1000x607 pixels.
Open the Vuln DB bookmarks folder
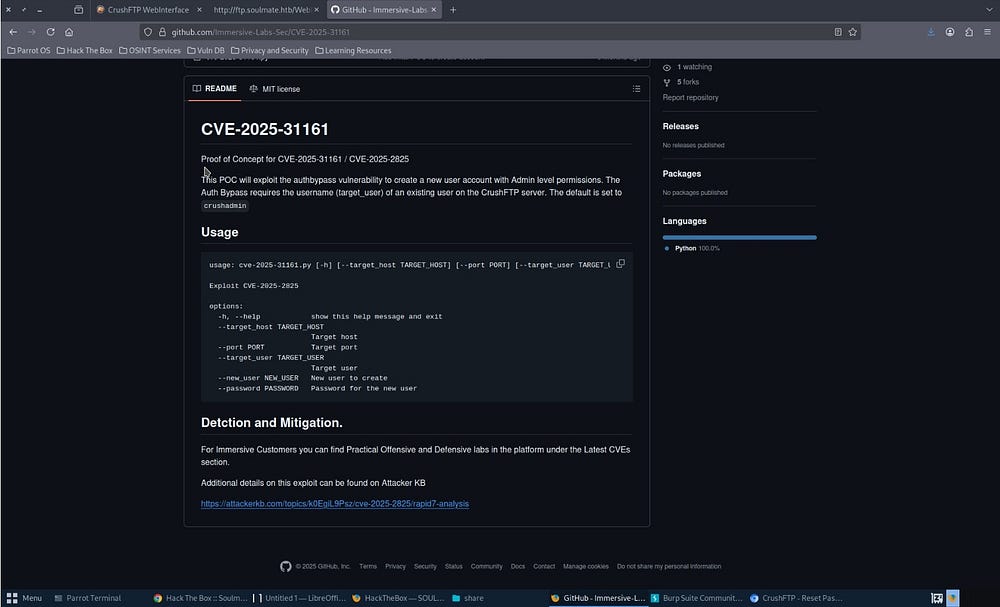coord(205,50)
